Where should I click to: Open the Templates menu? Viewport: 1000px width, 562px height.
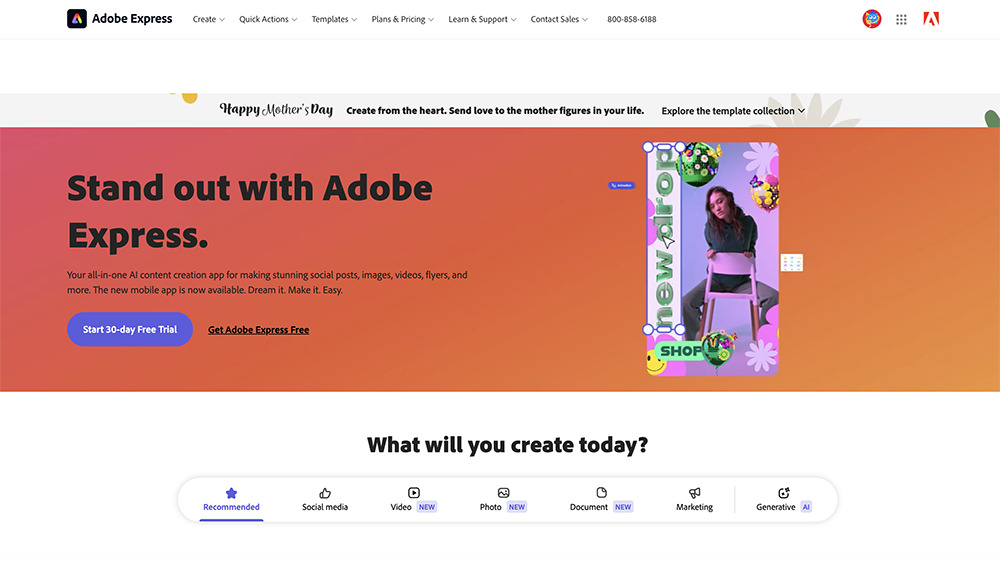tap(334, 19)
